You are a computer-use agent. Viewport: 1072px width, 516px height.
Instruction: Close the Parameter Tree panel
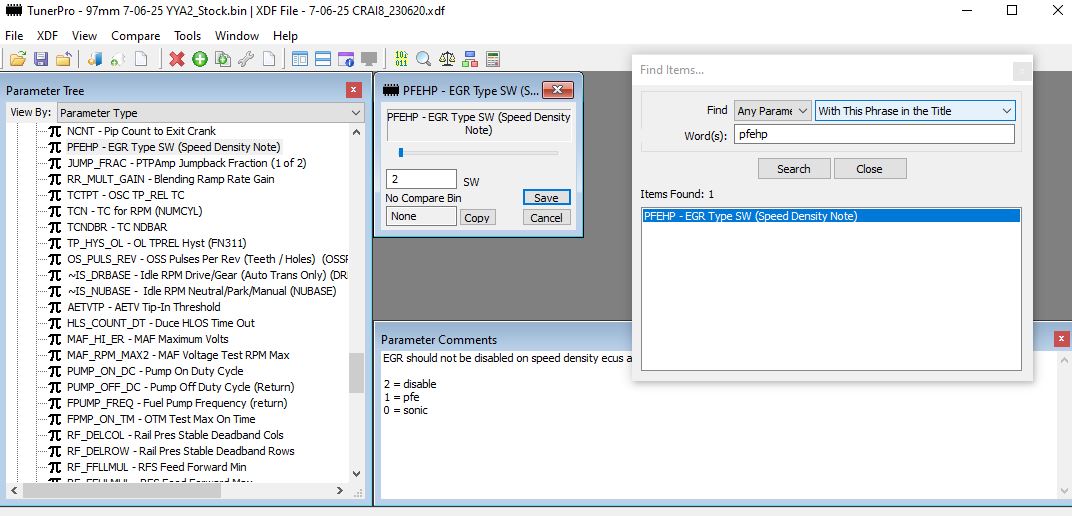354,90
